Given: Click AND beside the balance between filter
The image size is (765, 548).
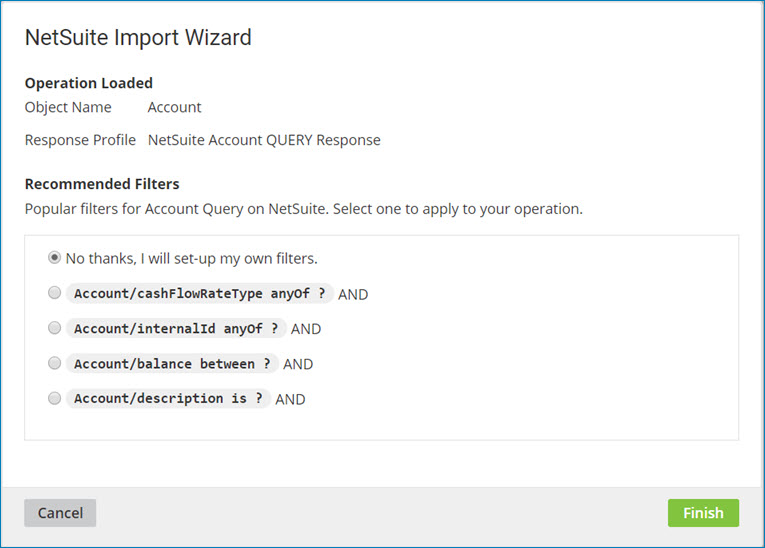Looking at the screenshot, I should click(x=298, y=364).
